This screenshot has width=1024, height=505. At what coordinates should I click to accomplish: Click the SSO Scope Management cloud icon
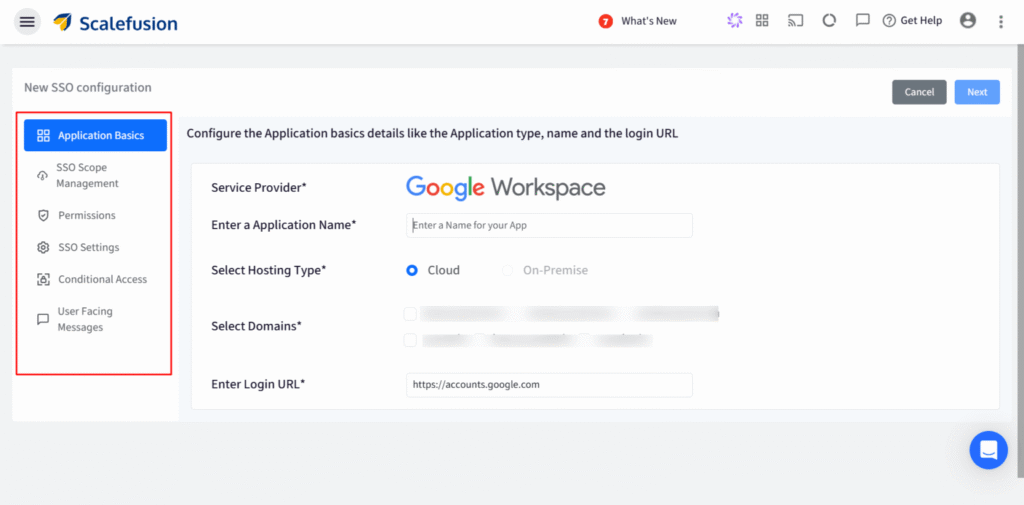tap(43, 176)
